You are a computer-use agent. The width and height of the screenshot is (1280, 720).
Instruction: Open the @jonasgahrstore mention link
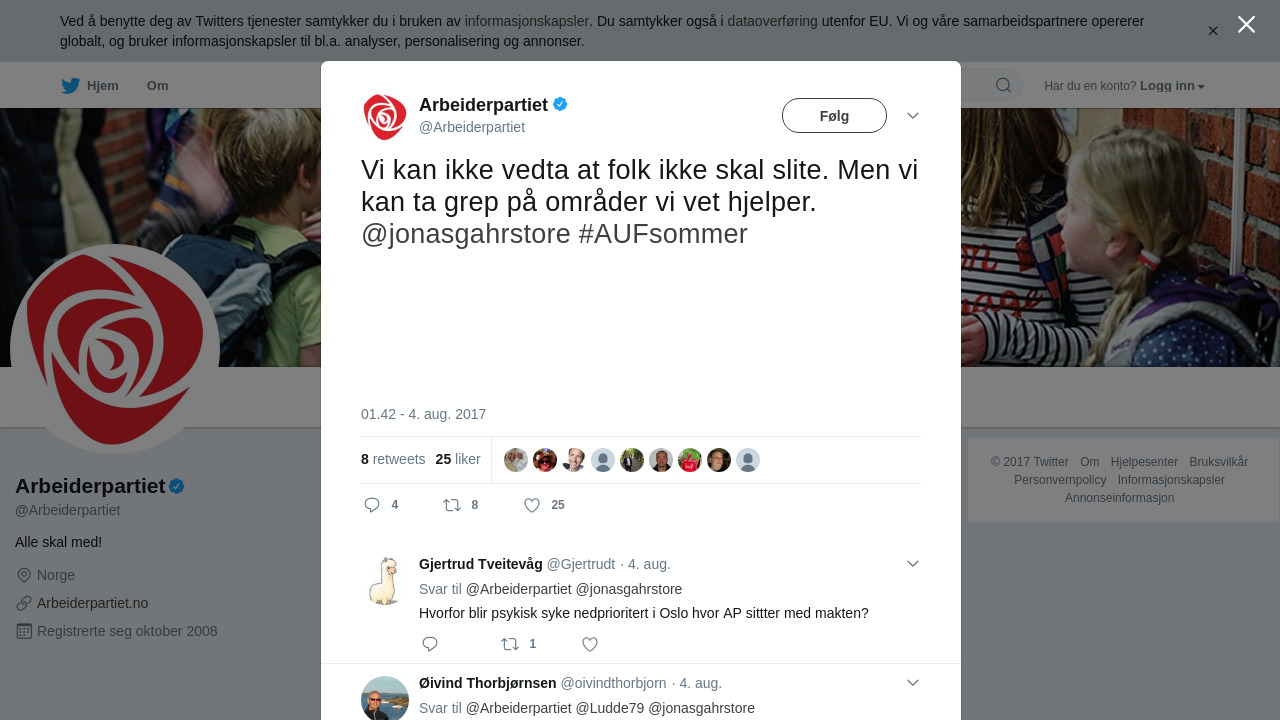[x=466, y=234]
